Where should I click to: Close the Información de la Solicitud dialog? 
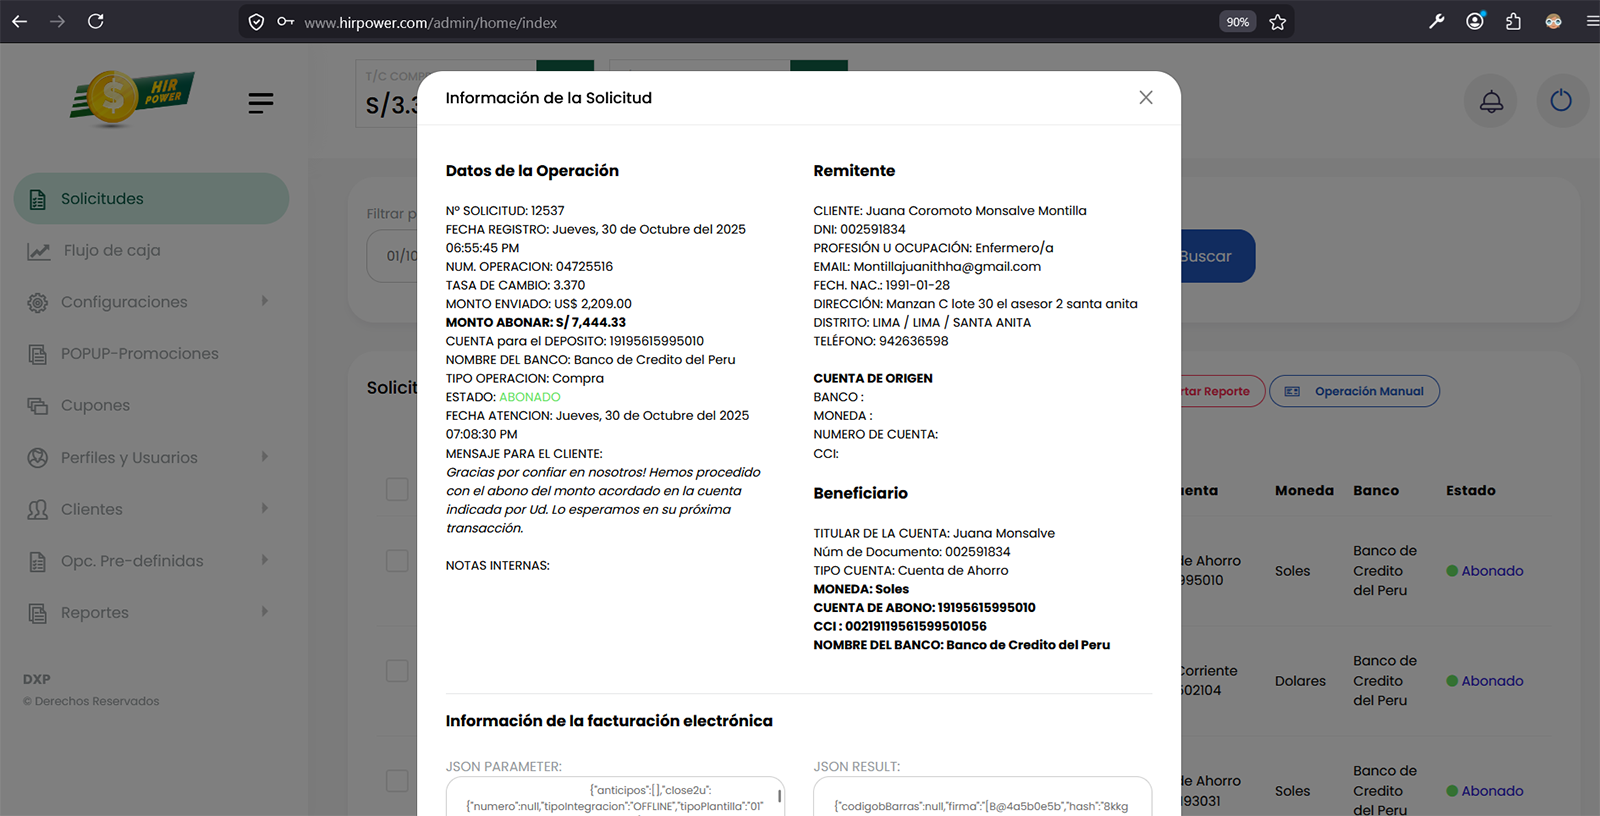click(1146, 97)
